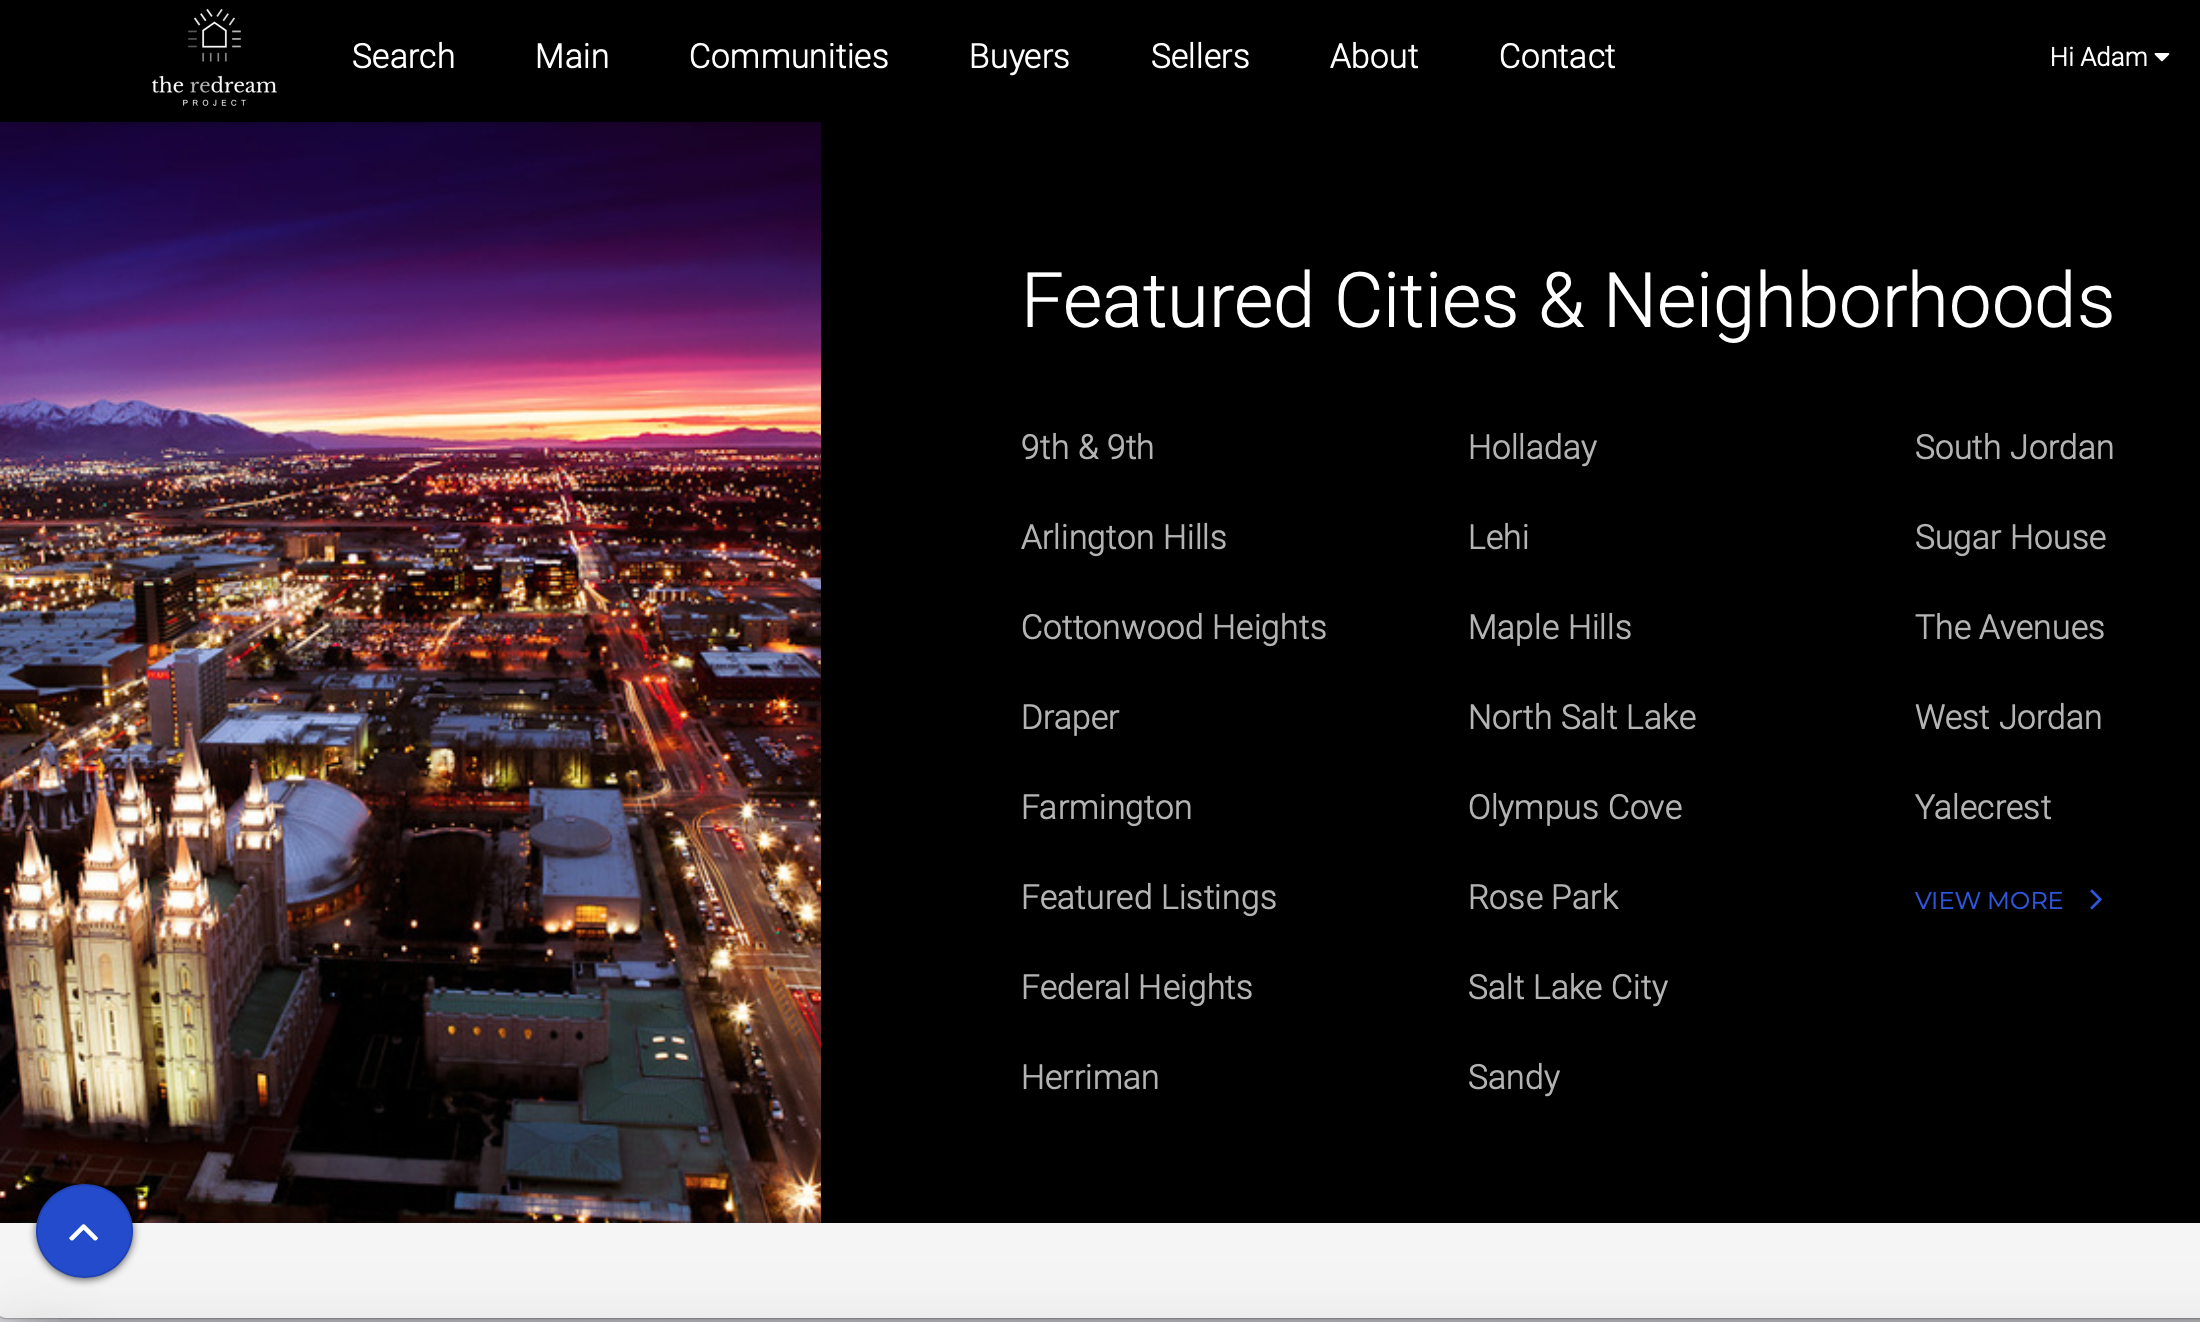Open the Olympus Cove link
This screenshot has height=1322, width=2200.
point(1574,807)
